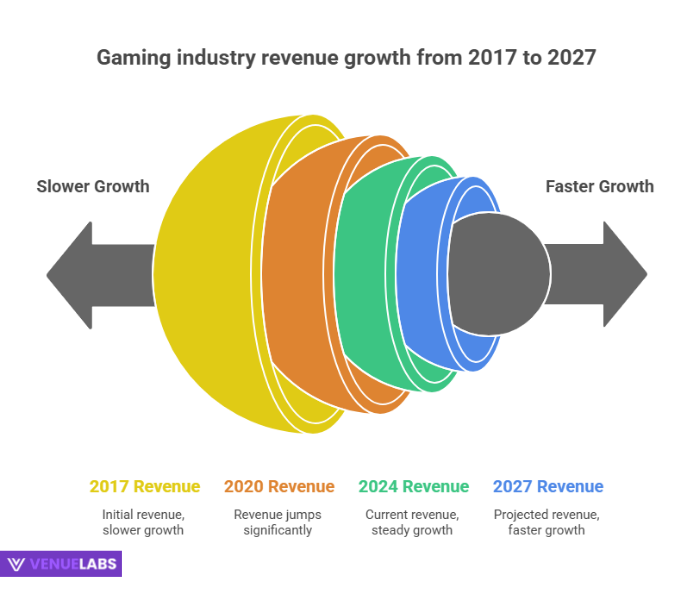
Task: Click the chart title about gaming revenue
Action: pos(346,58)
